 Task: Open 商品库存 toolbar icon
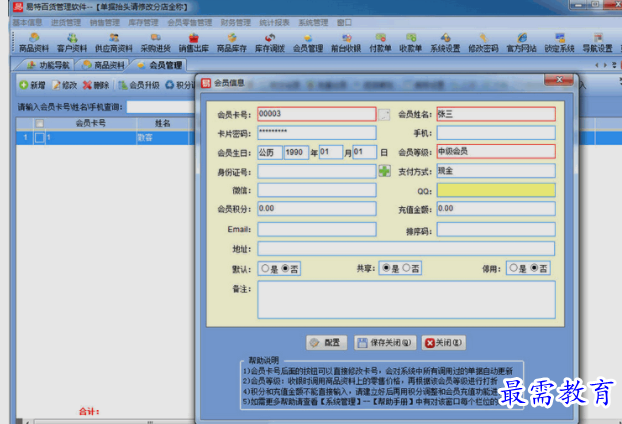232,43
